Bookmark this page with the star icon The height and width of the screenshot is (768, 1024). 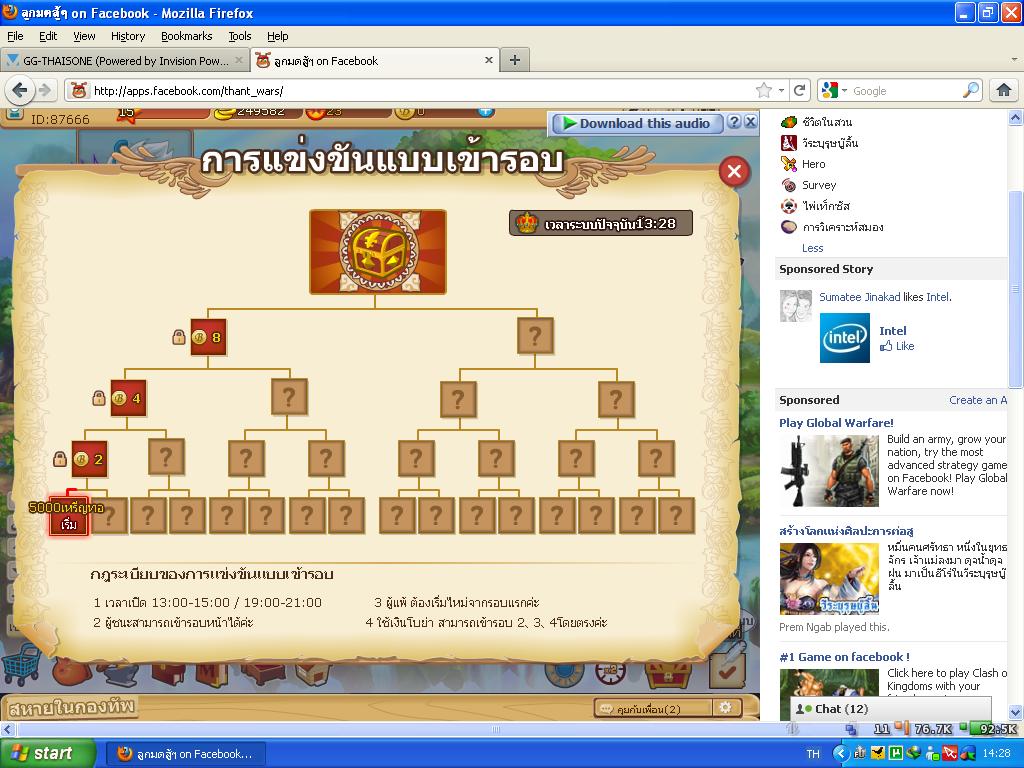tap(763, 90)
